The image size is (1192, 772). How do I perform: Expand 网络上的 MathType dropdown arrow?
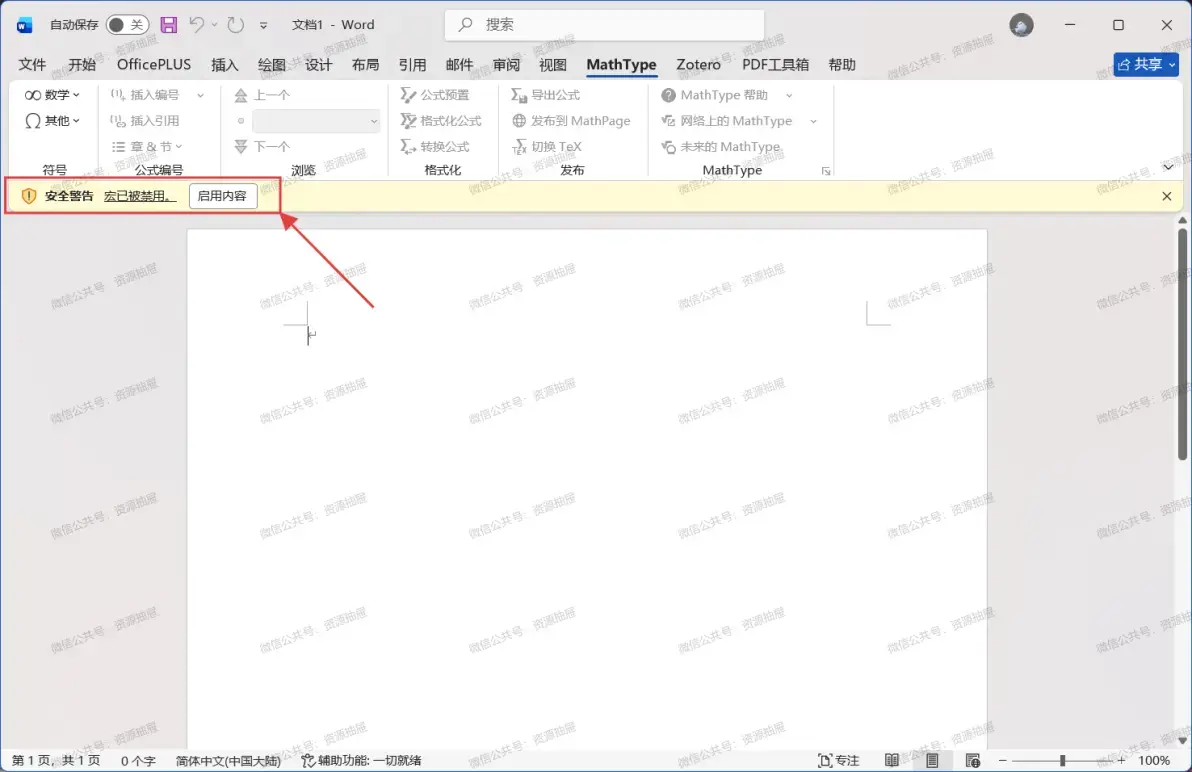pyautogui.click(x=813, y=121)
